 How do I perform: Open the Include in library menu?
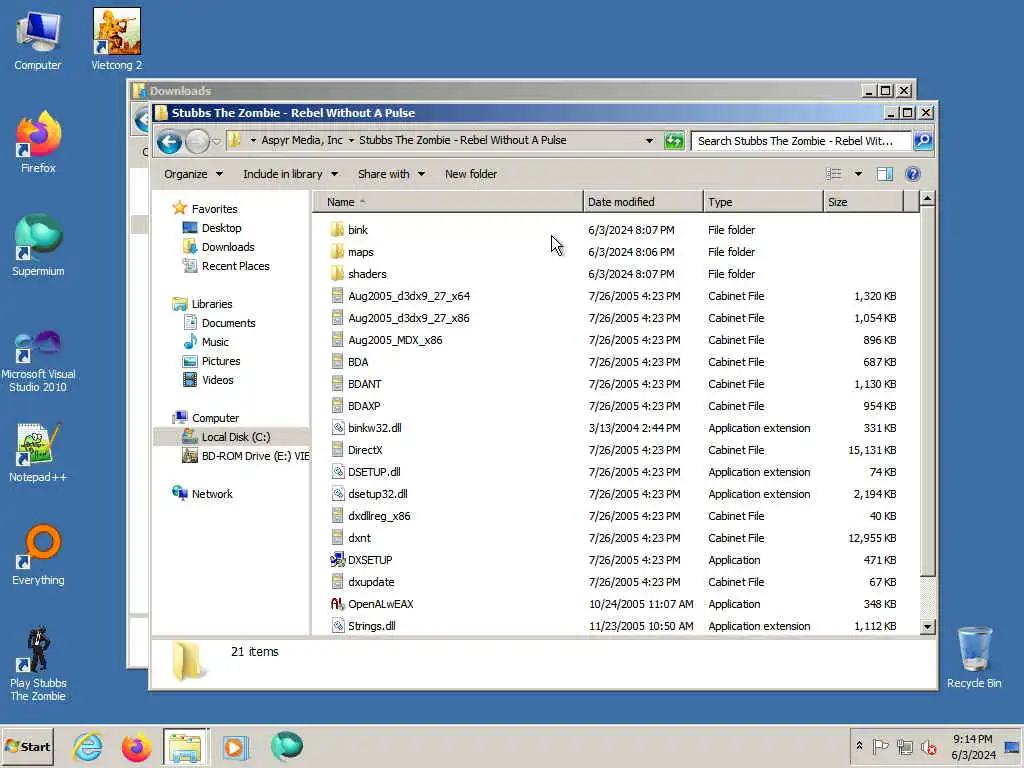tap(291, 174)
